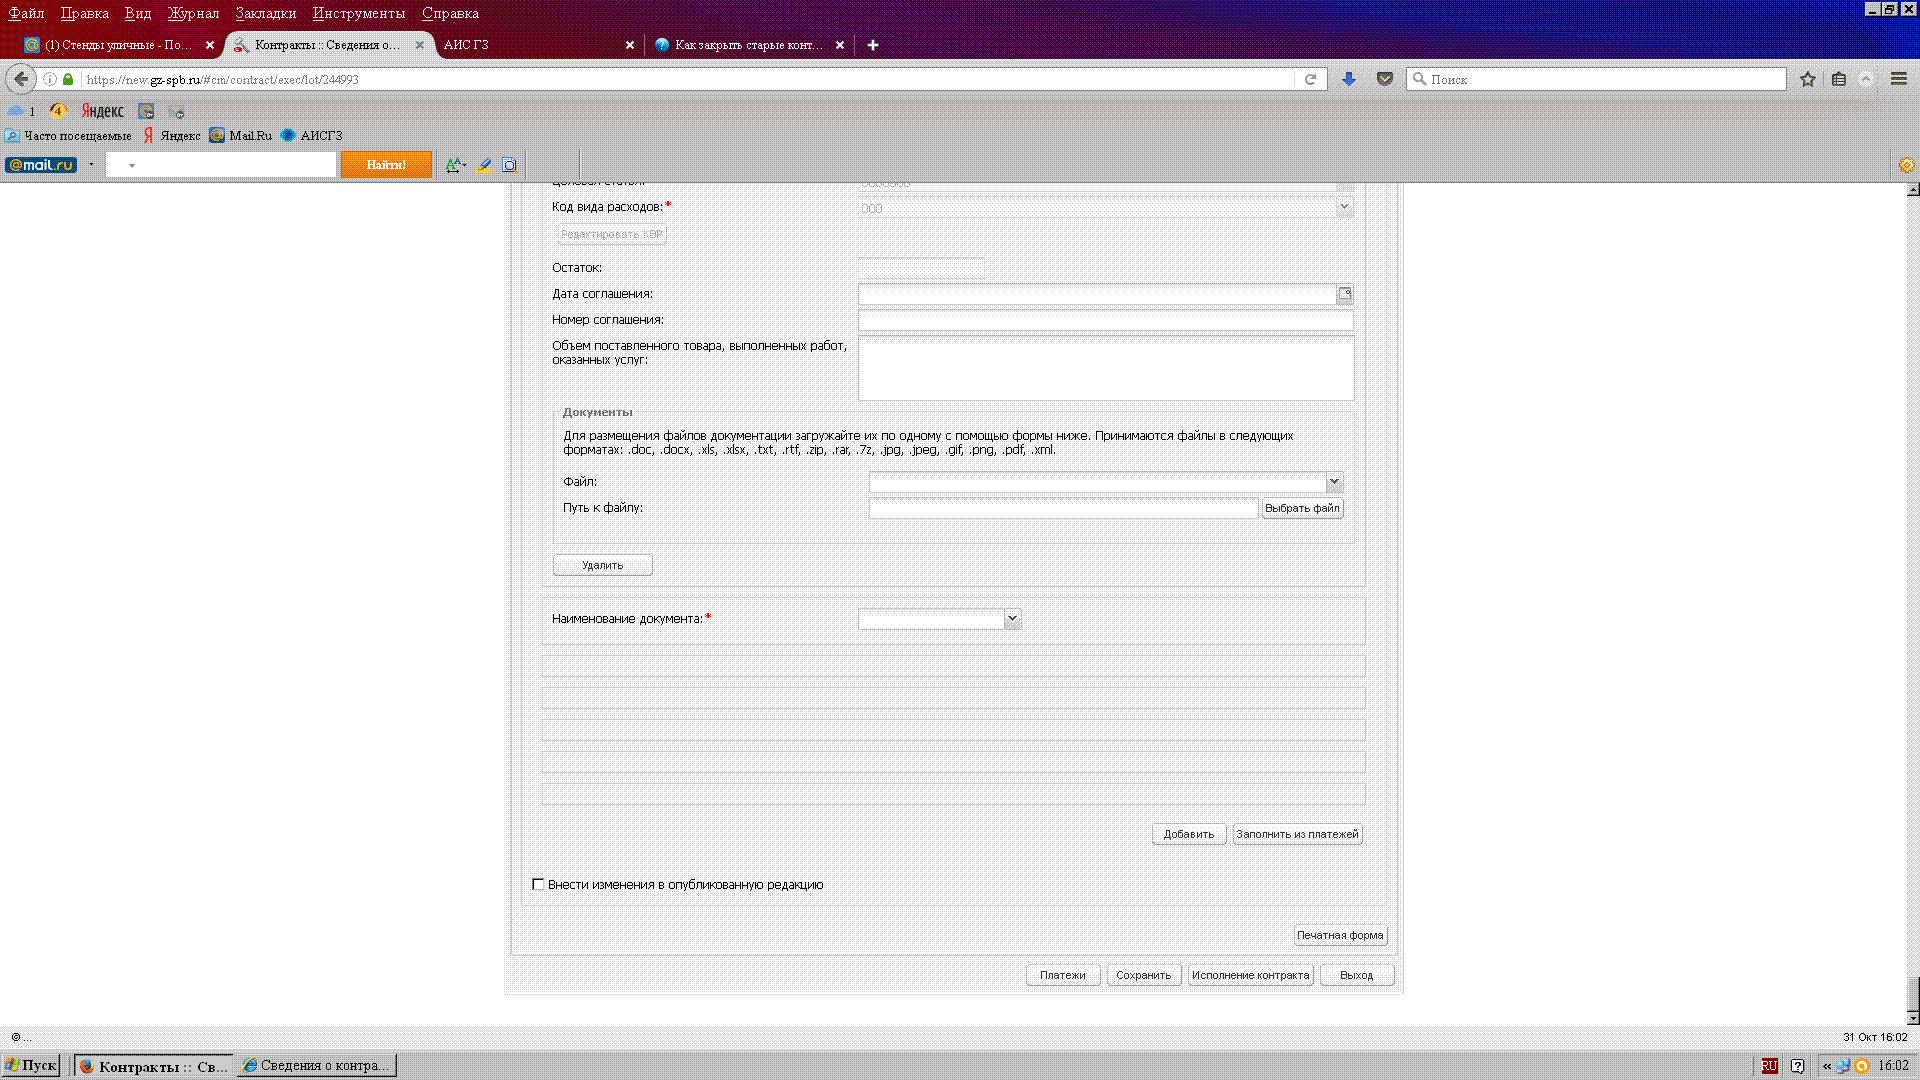Open the blue downloads arrow icon
This screenshot has width=1920, height=1080.
[x=1349, y=79]
